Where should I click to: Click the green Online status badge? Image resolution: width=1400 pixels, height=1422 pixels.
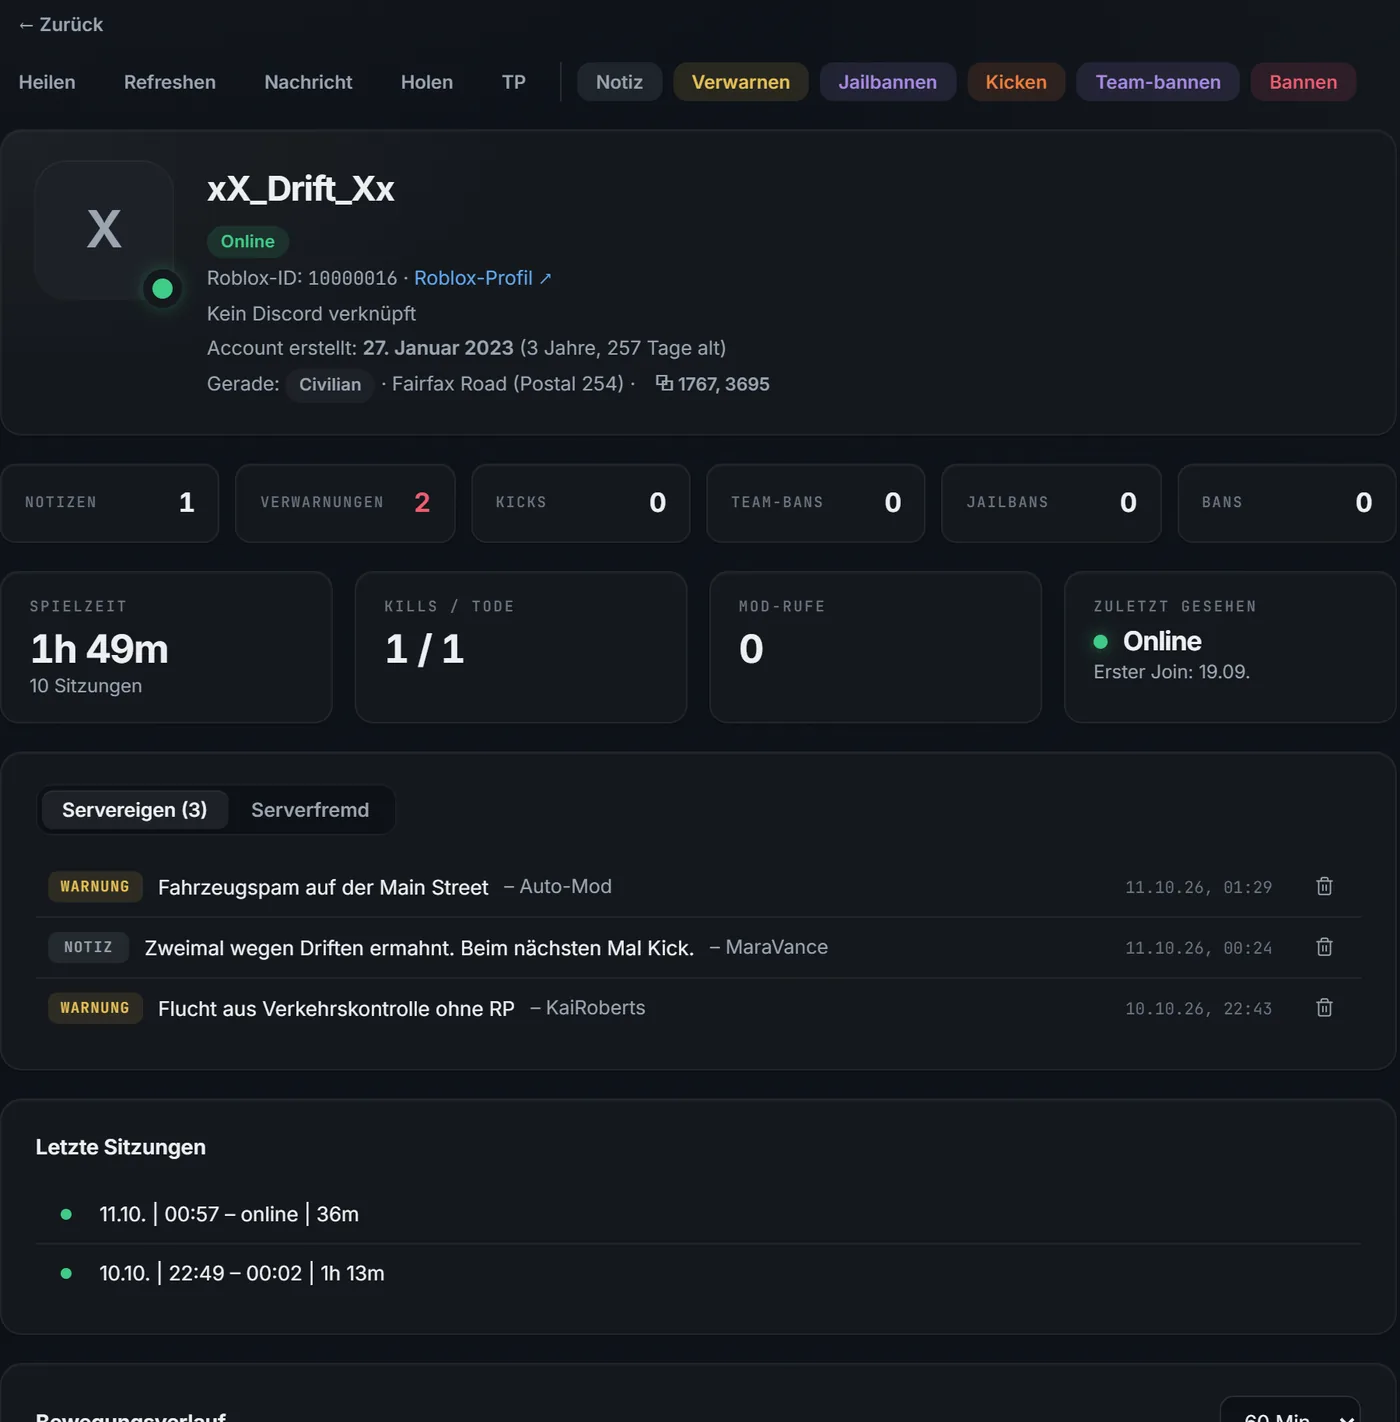pos(248,241)
